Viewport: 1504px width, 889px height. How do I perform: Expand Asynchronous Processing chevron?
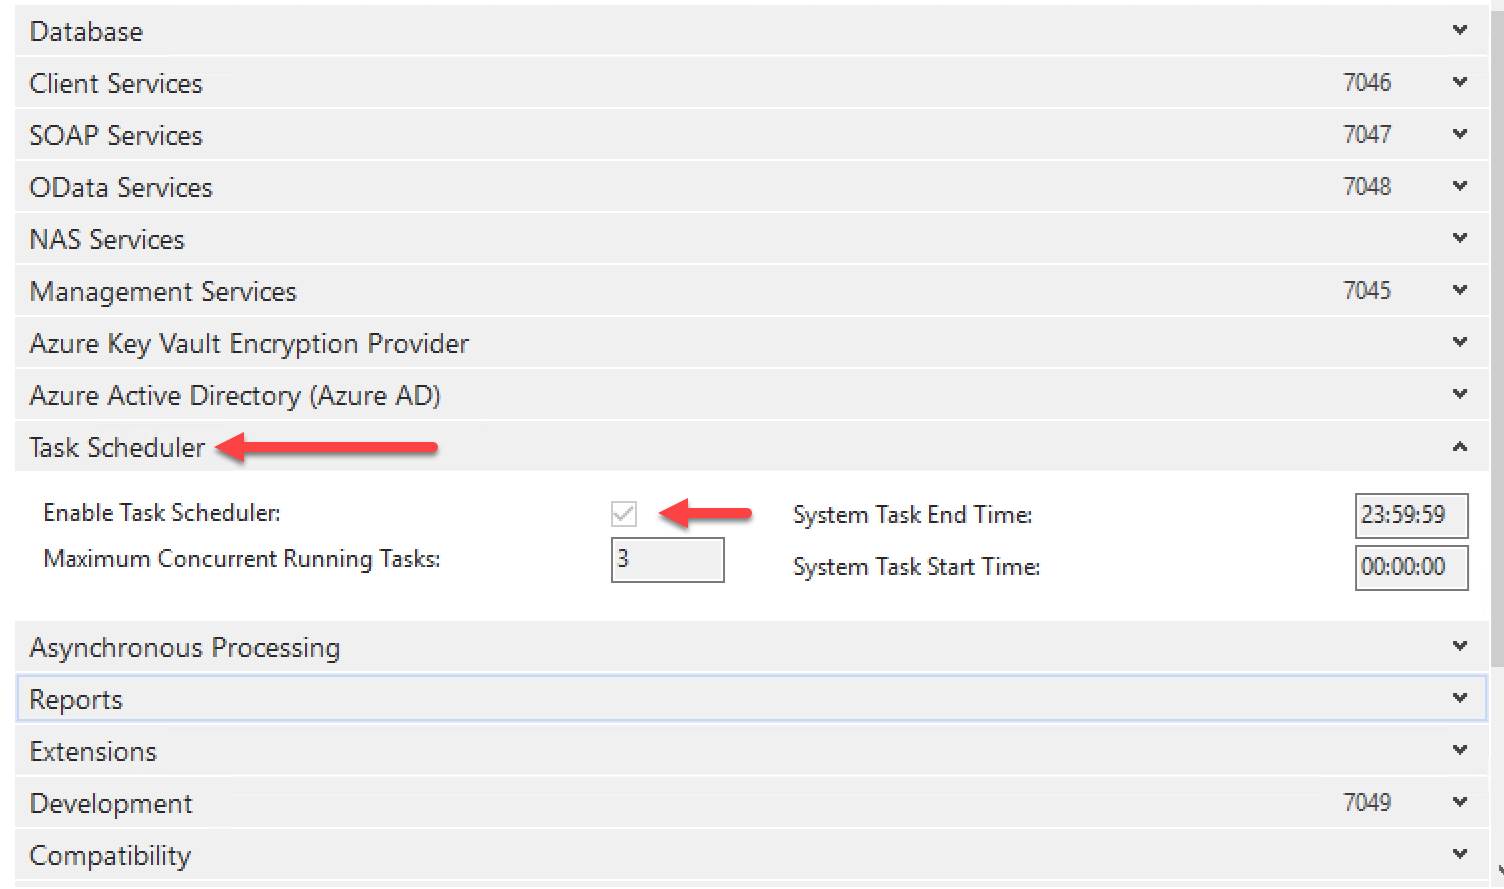click(1459, 646)
